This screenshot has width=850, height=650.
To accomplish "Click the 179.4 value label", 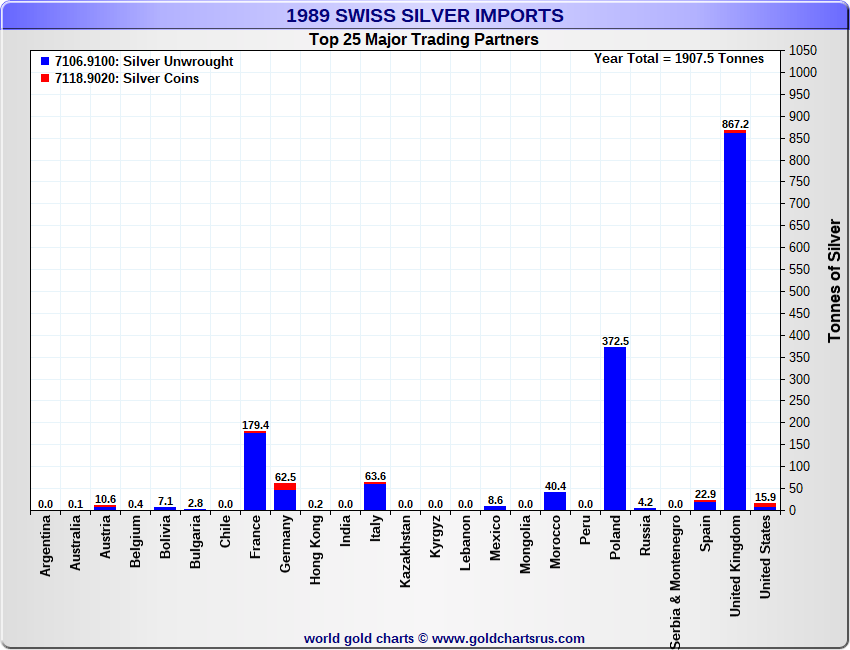I will coord(255,425).
